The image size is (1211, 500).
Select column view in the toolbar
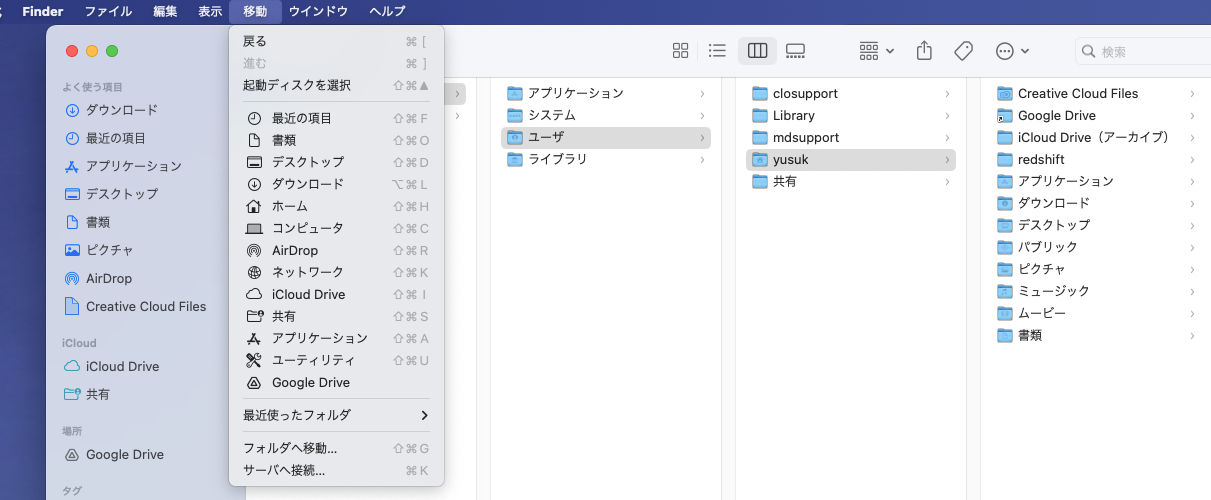point(757,51)
